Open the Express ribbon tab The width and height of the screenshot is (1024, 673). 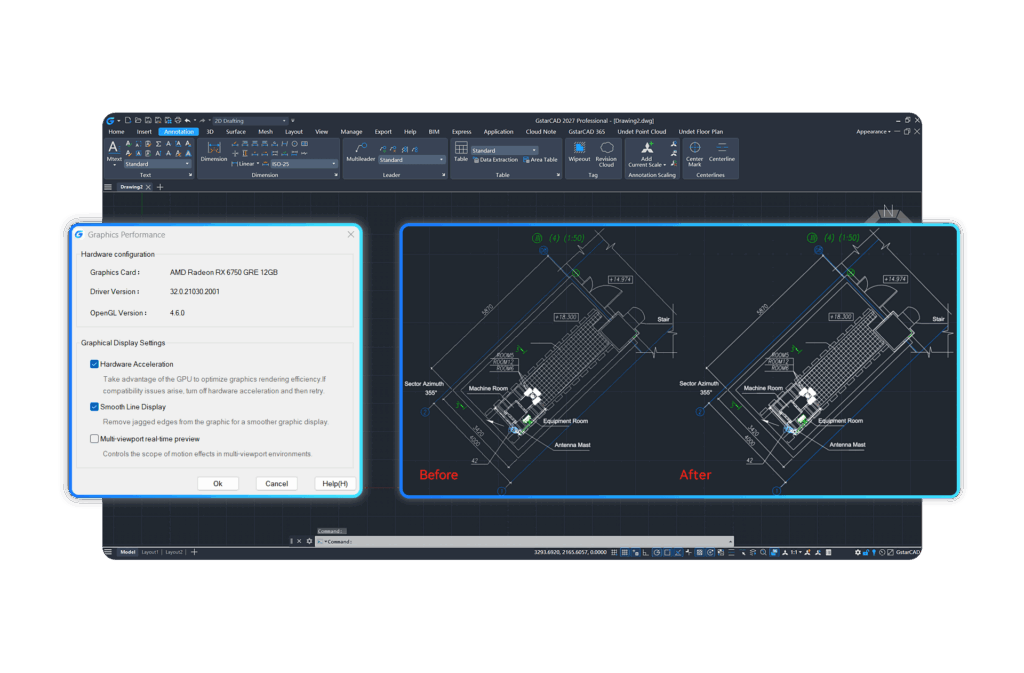(461, 132)
